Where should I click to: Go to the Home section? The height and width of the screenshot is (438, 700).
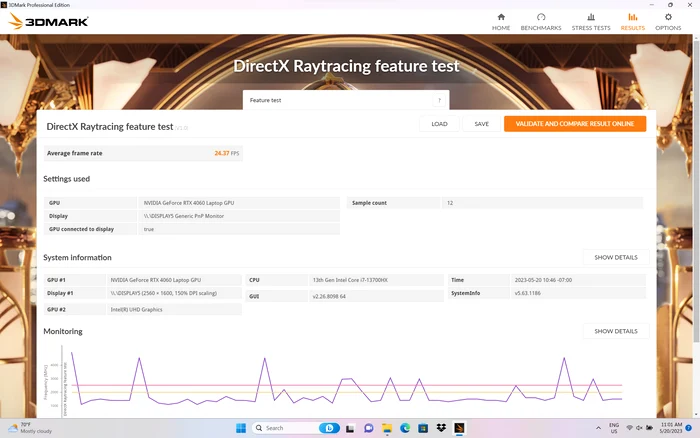tap(501, 21)
